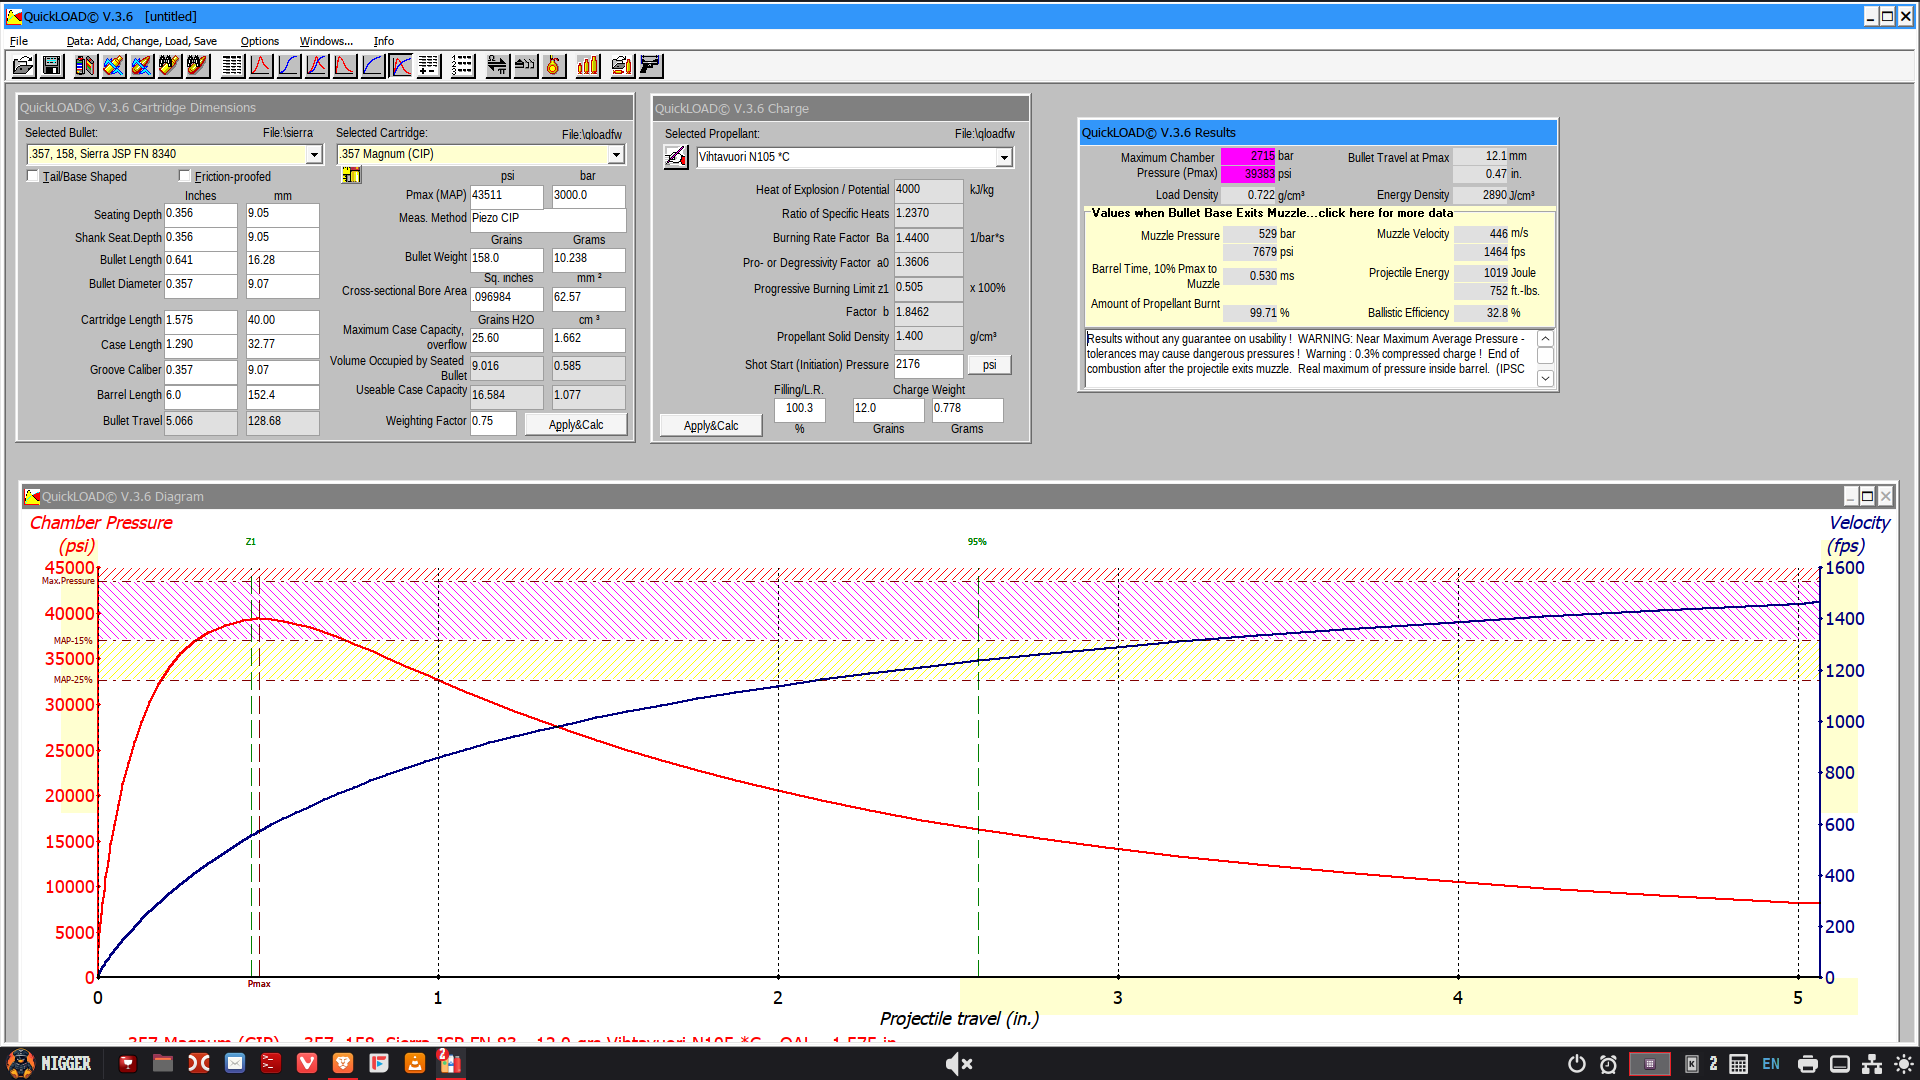The height and width of the screenshot is (1080, 1920).
Task: Enable the Tail/Base Shaped checkbox
Action: [x=33, y=176]
